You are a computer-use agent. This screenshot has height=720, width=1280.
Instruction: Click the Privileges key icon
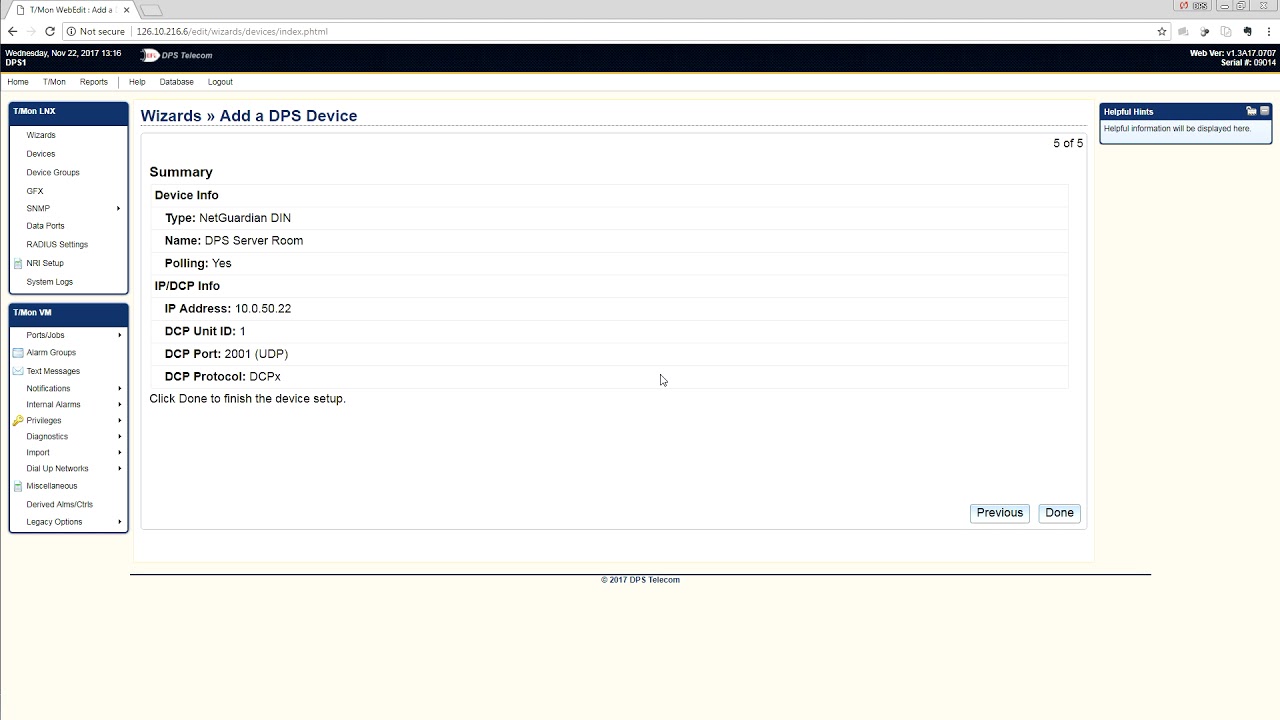point(18,420)
